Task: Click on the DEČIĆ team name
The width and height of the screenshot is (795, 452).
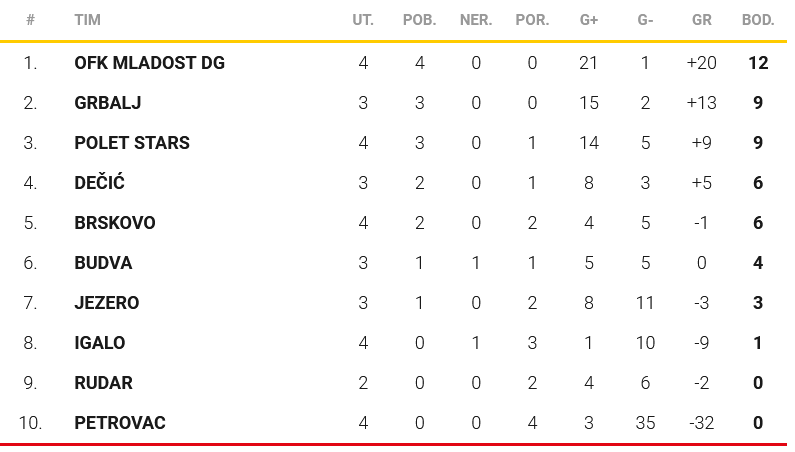Action: 99,183
